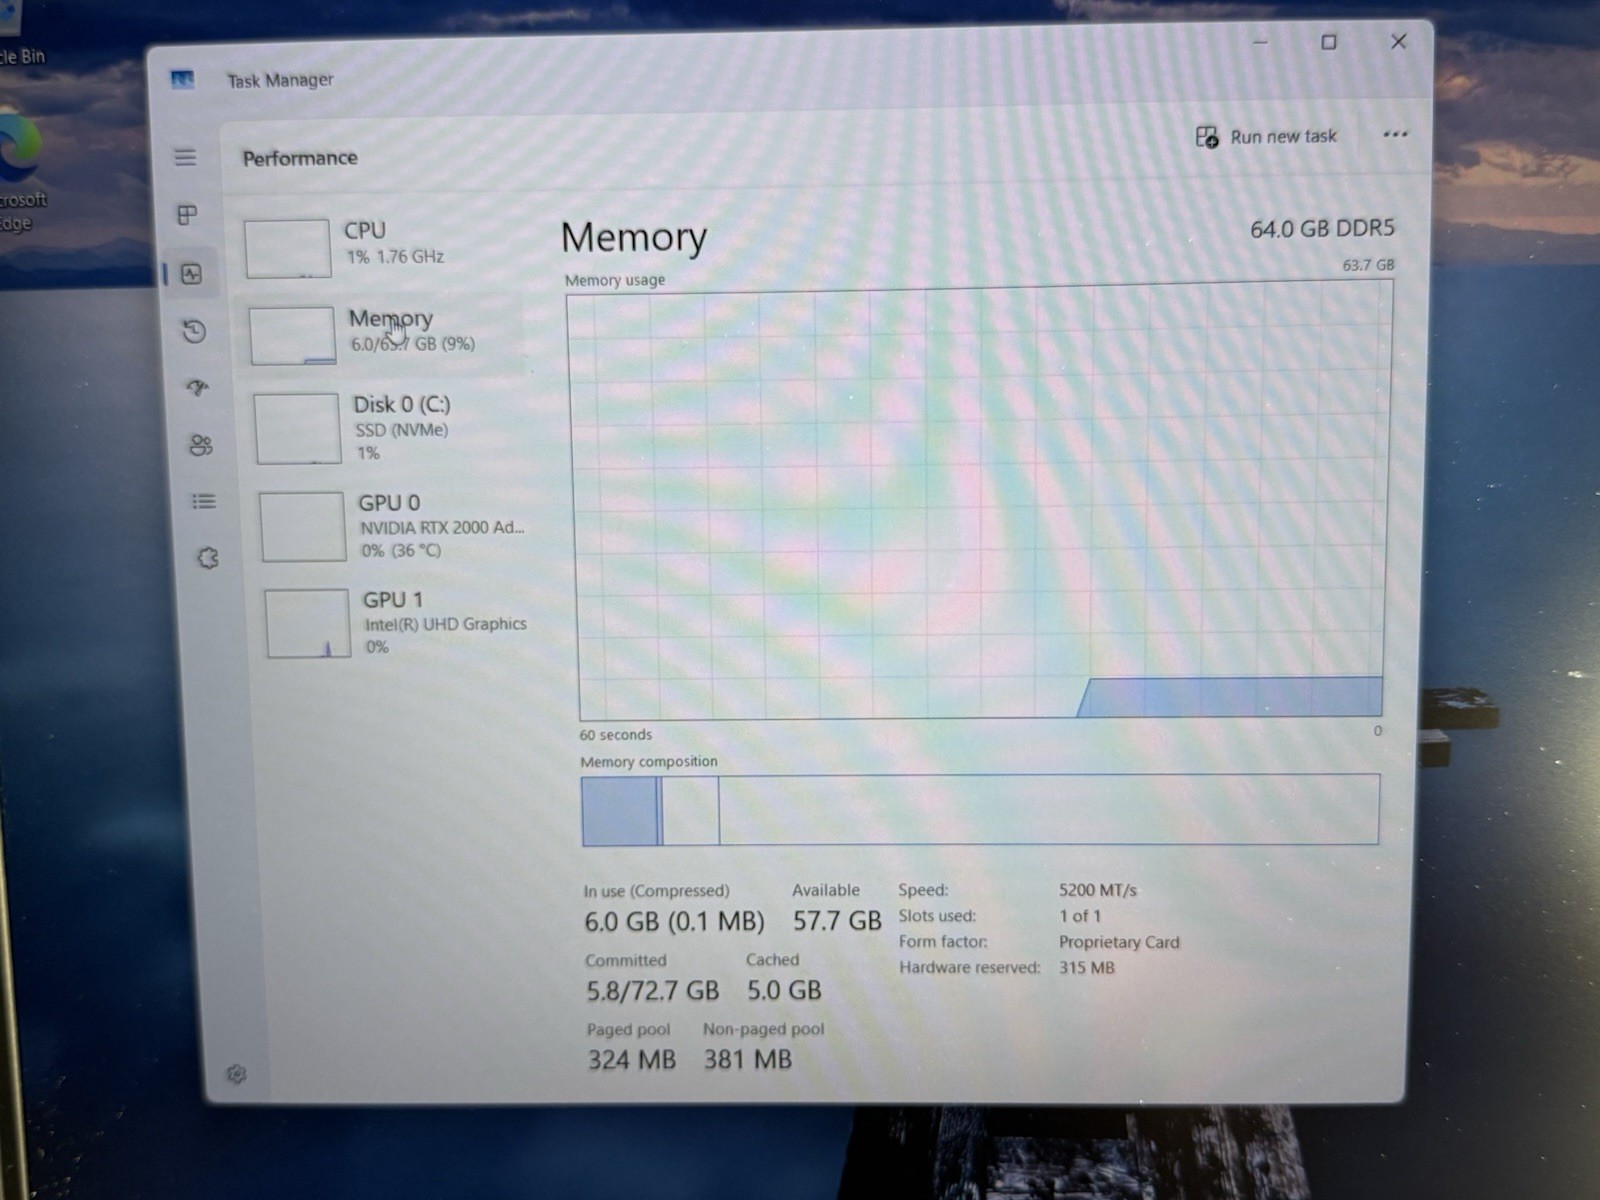Maximize the Task Manager window
Image resolution: width=1600 pixels, height=1200 pixels.
[x=1329, y=42]
